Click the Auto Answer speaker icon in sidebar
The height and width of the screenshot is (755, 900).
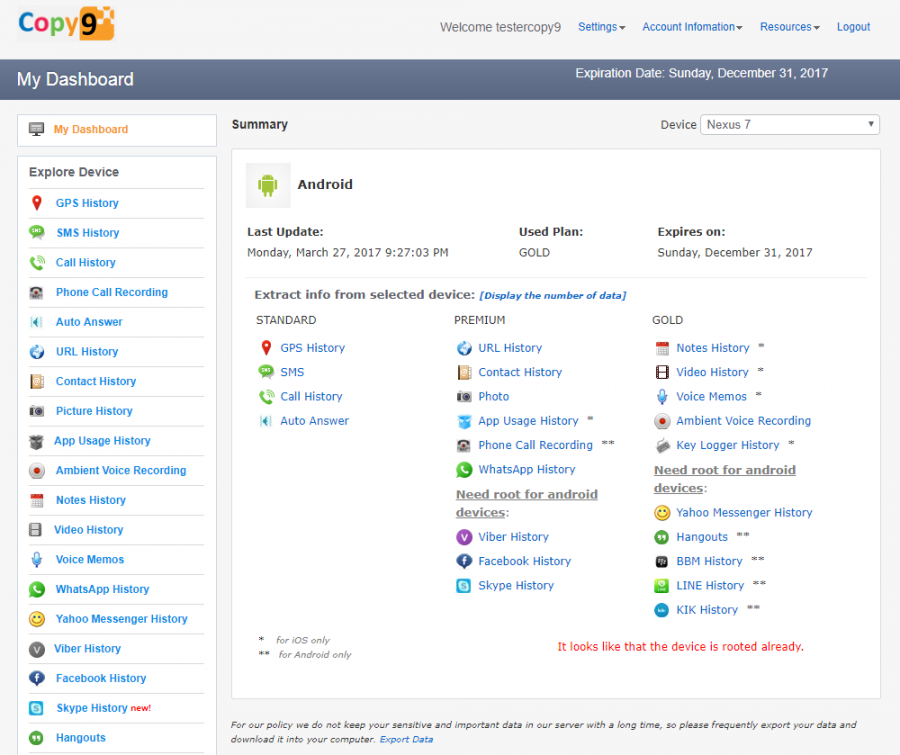pos(36,322)
